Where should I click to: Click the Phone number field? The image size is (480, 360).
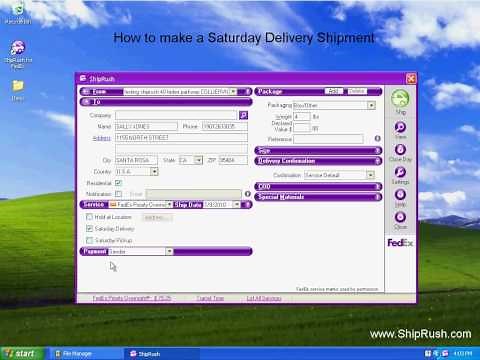[x=225, y=127]
